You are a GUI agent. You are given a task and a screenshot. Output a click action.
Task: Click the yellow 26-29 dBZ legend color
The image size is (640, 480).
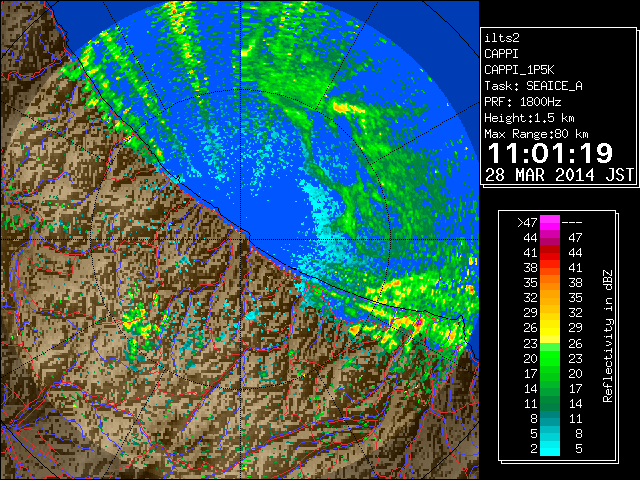550,328
